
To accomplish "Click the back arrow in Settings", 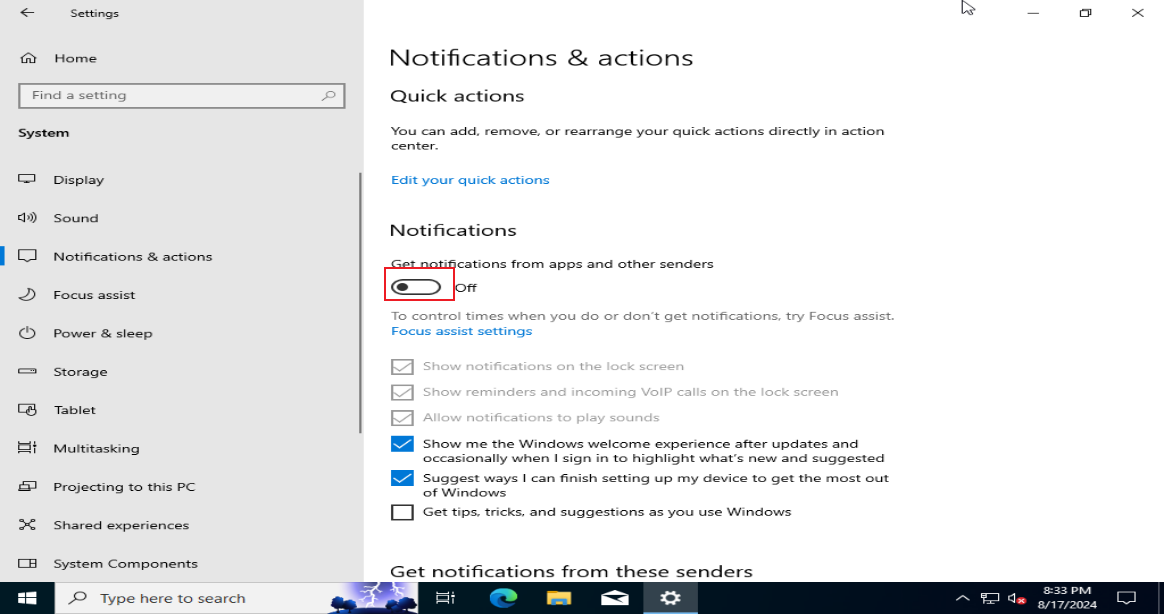I will [27, 13].
